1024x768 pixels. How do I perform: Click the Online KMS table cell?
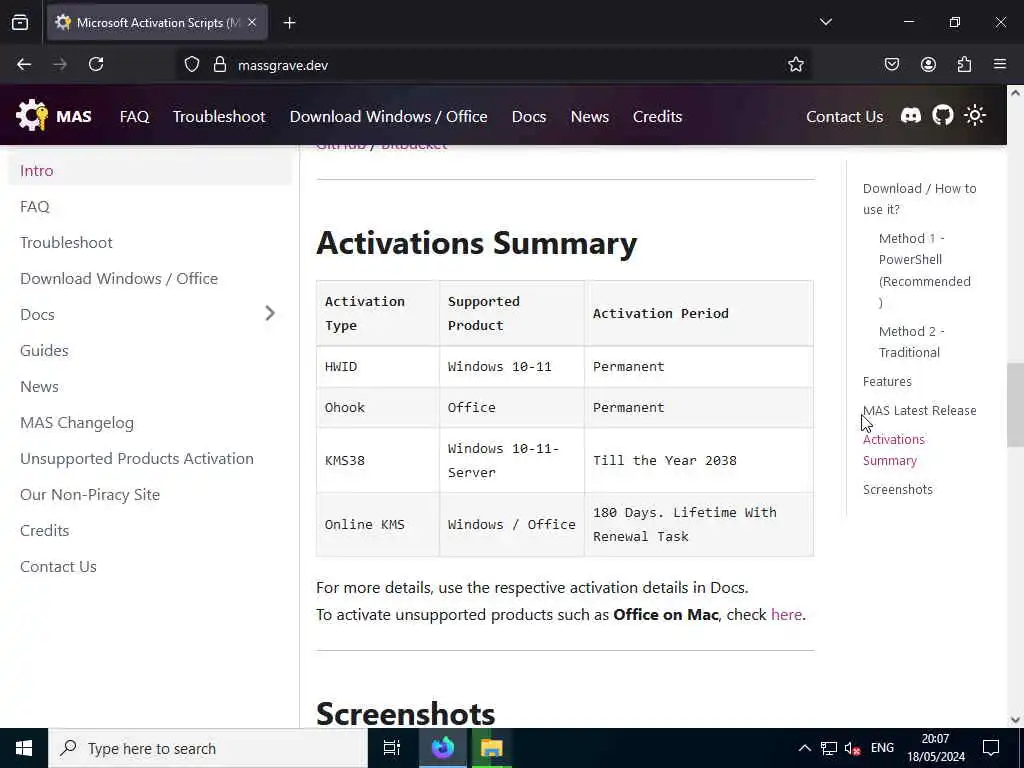pos(377,524)
